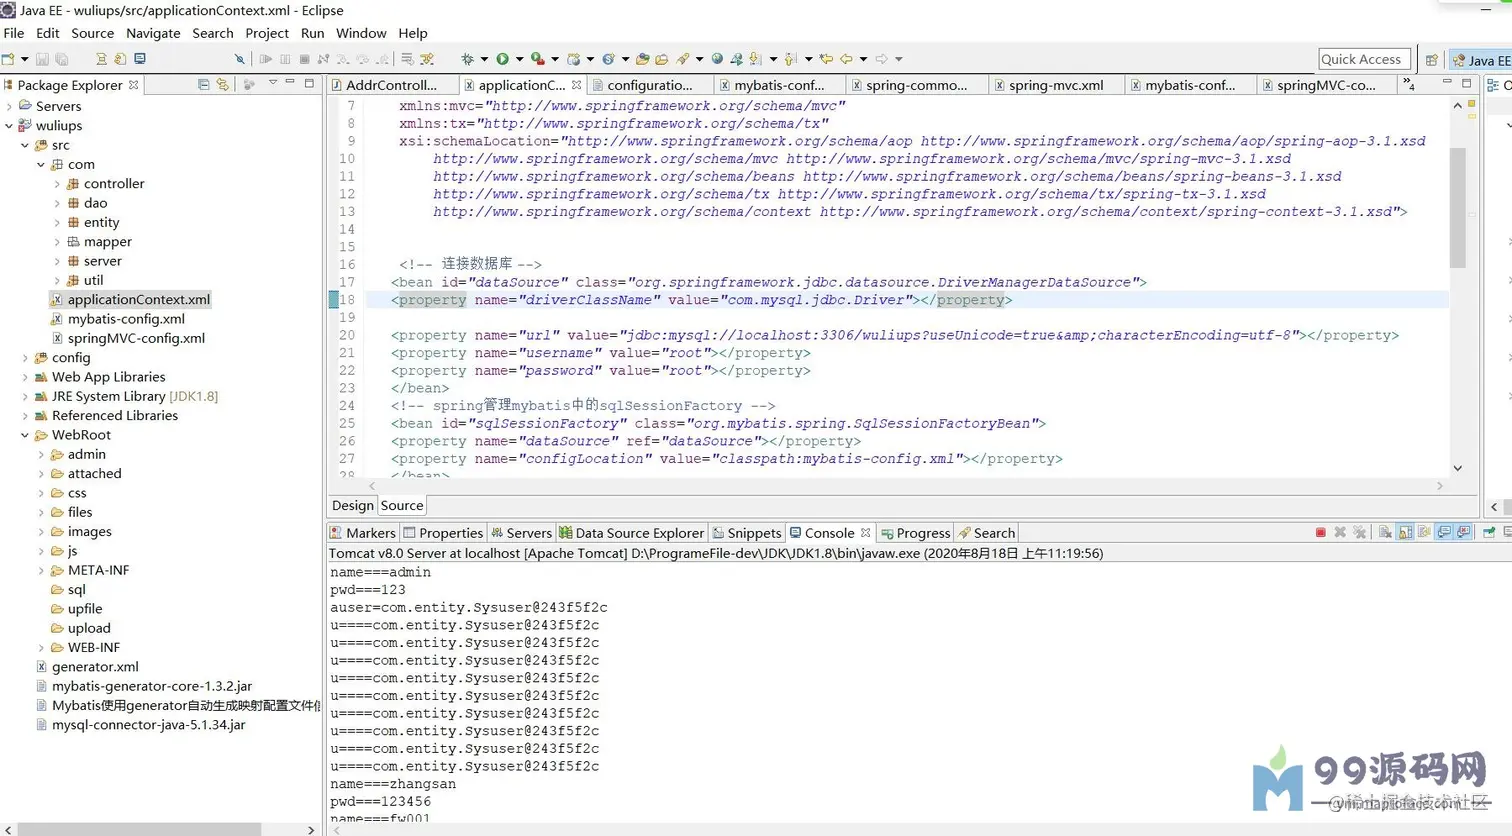The image size is (1512, 836).
Task: Select the Java EE perspective button
Action: coord(1481,60)
